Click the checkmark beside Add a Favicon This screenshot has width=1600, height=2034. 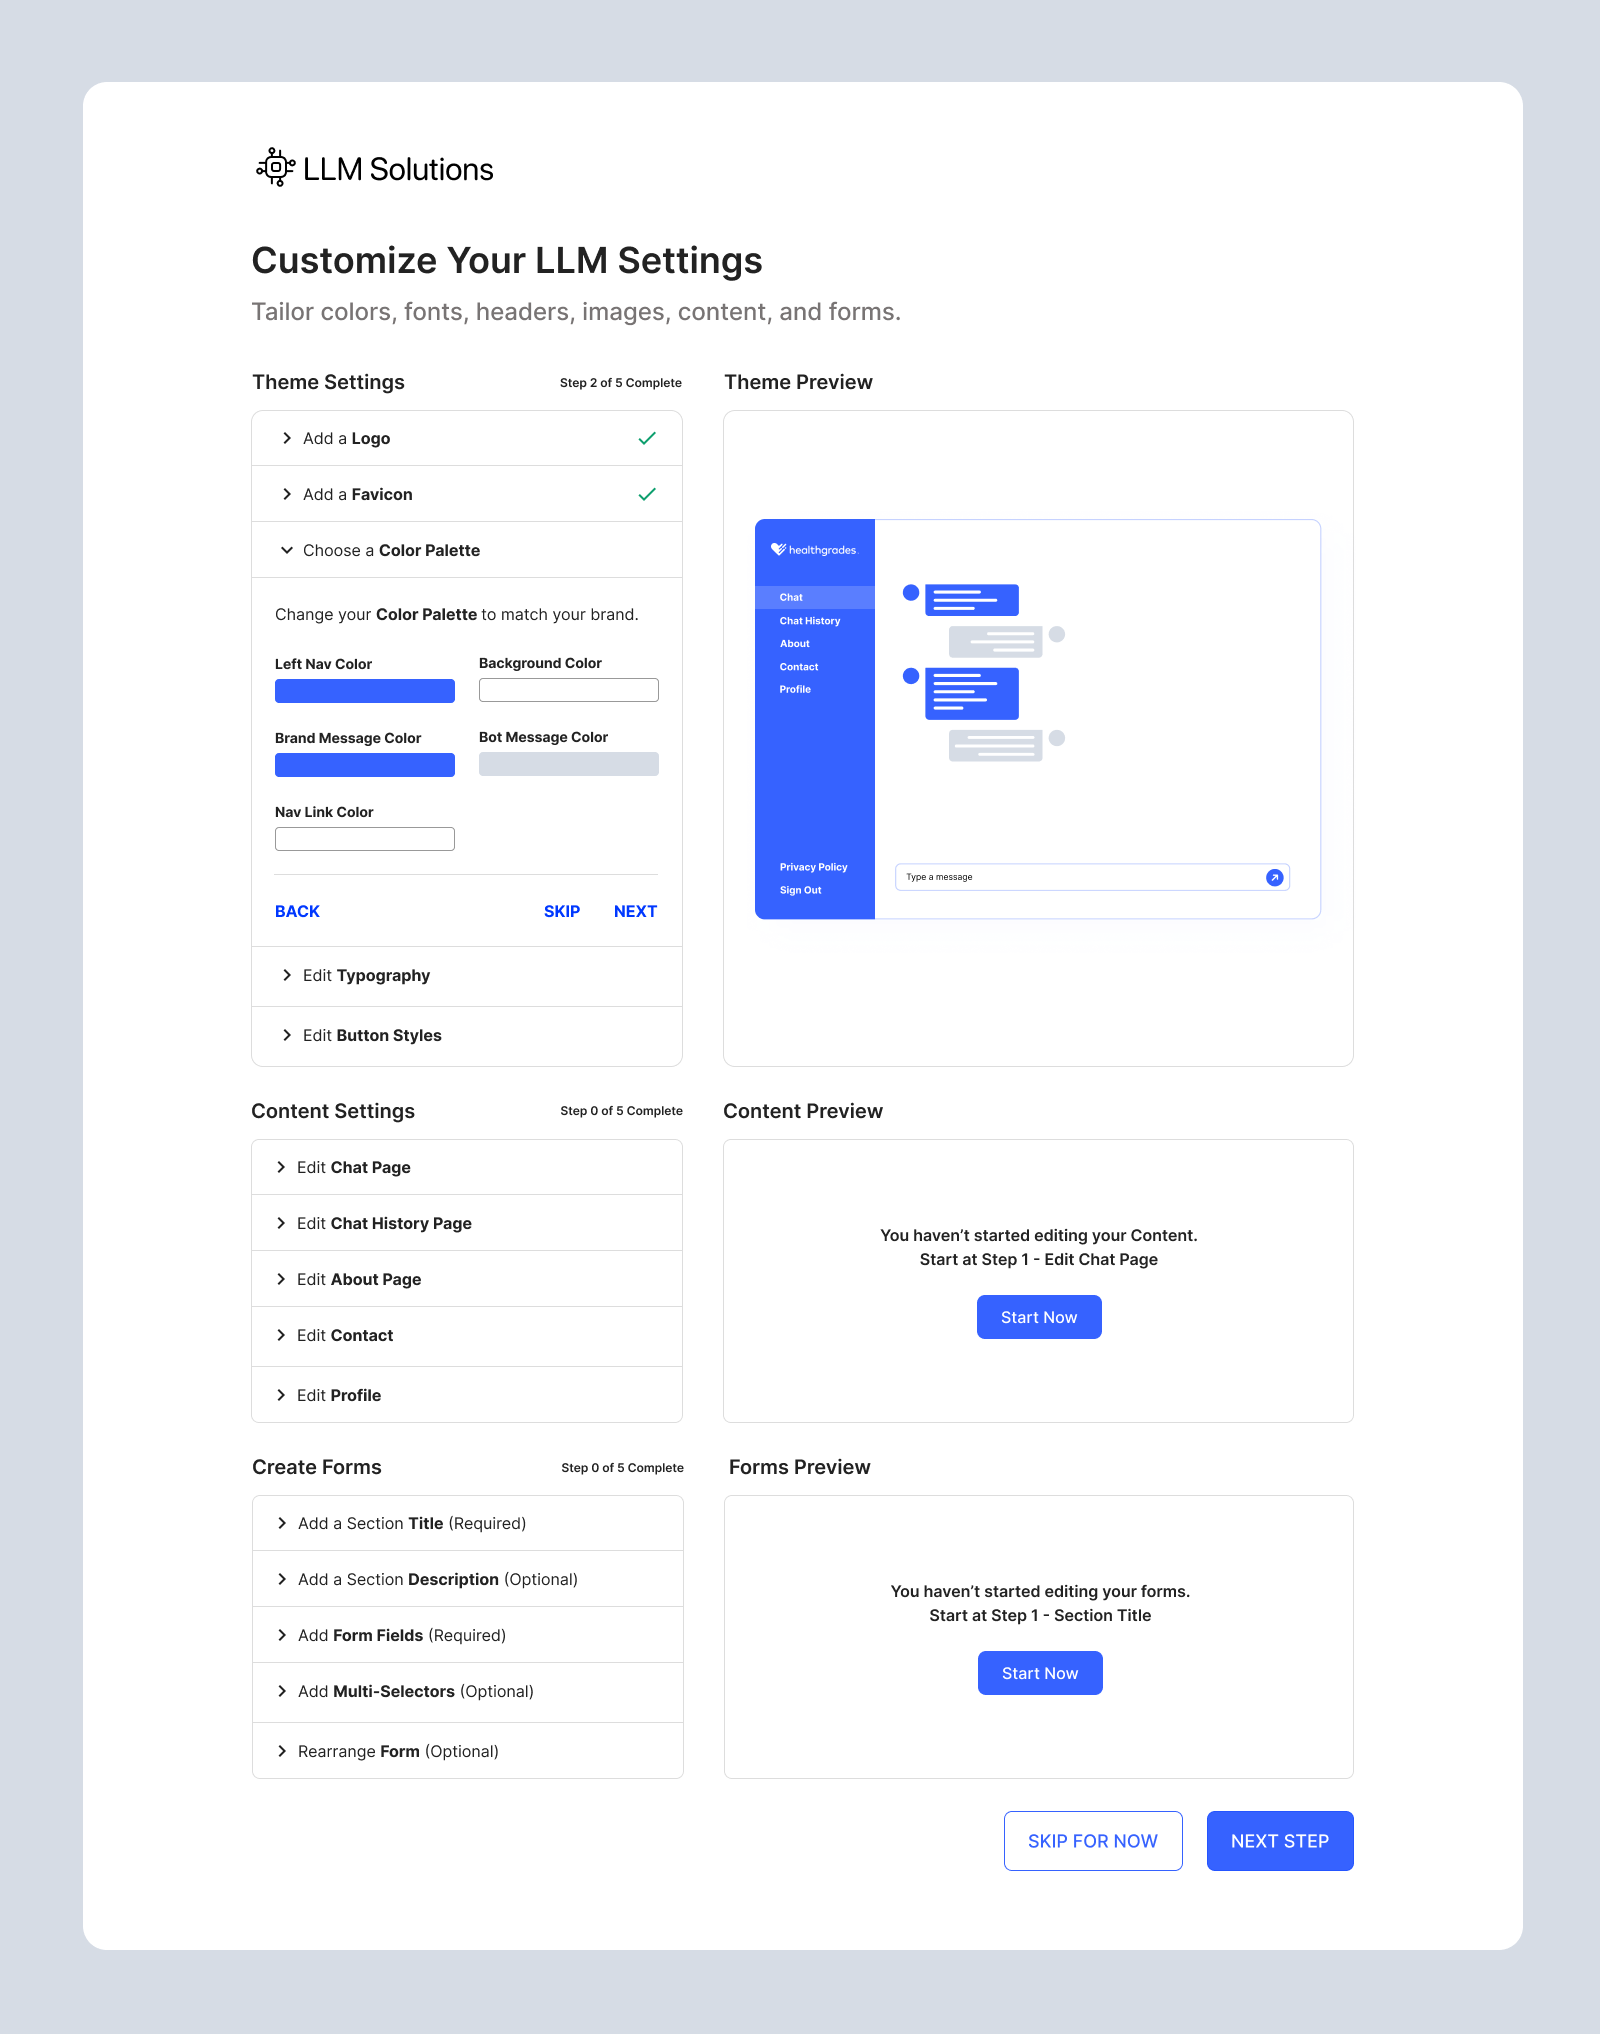coord(646,493)
